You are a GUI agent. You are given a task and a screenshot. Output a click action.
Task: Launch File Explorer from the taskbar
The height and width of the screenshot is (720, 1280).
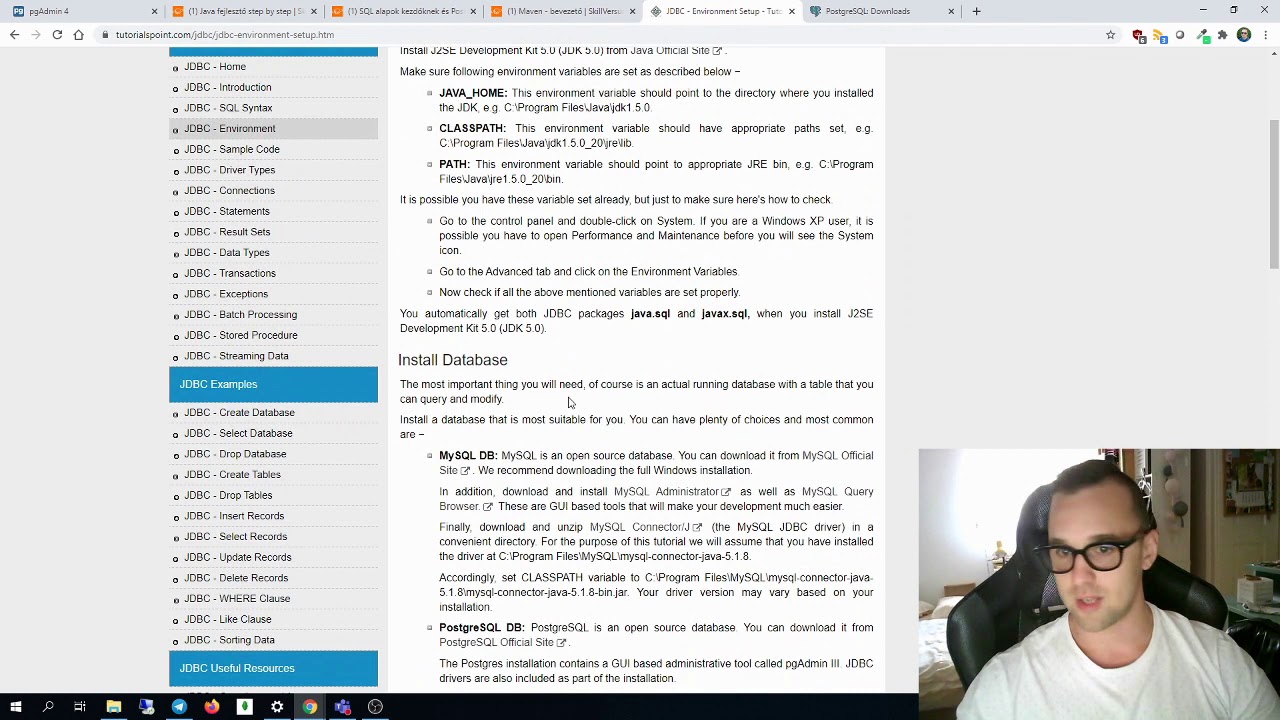pyautogui.click(x=114, y=707)
